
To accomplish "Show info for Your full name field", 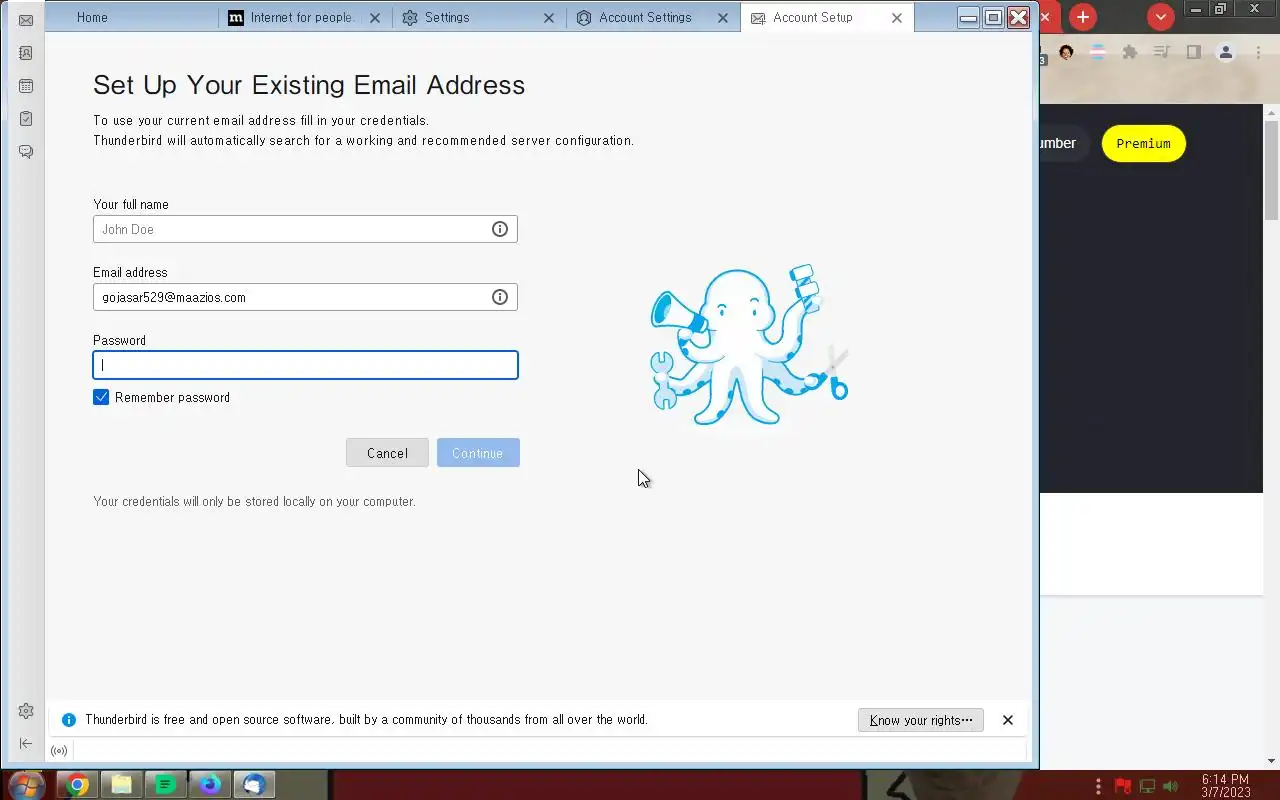I will [x=500, y=229].
